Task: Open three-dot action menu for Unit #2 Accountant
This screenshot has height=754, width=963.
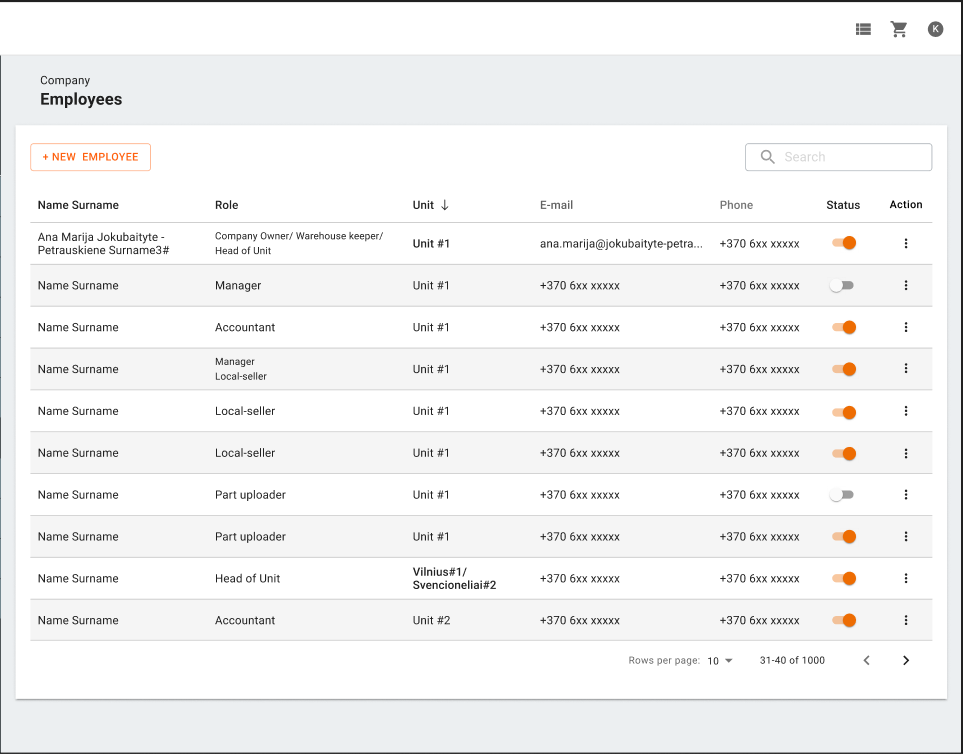Action: coord(906,620)
